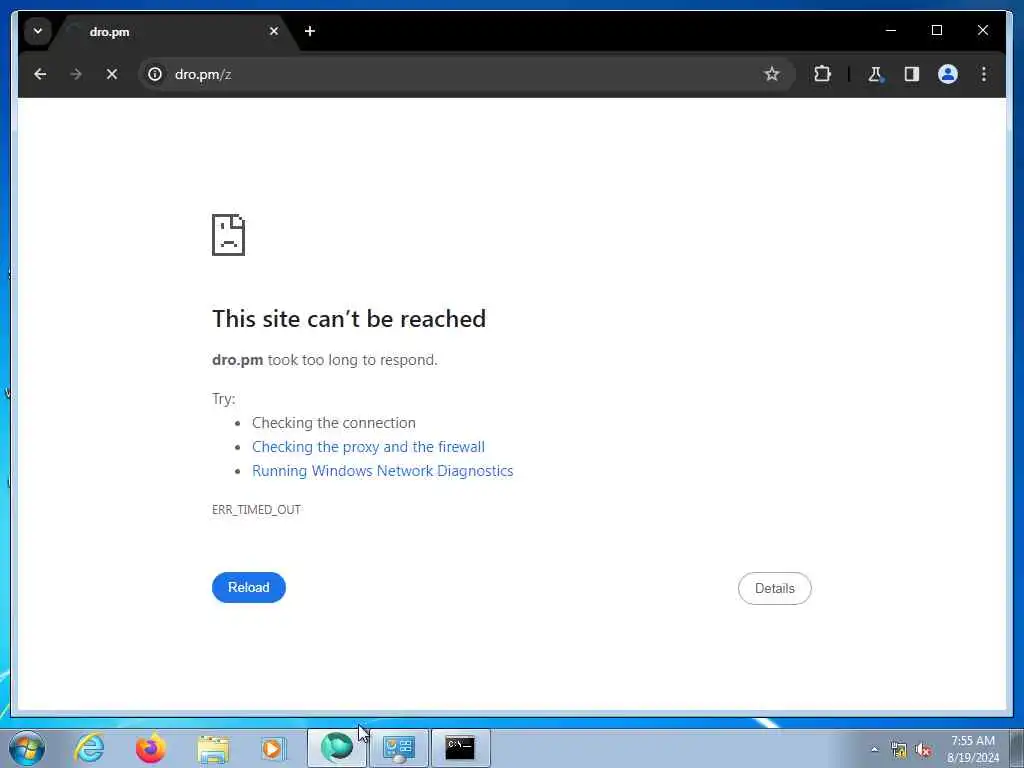Screen dimensions: 1024x768
Task: Click the Reload button
Action: tap(249, 587)
